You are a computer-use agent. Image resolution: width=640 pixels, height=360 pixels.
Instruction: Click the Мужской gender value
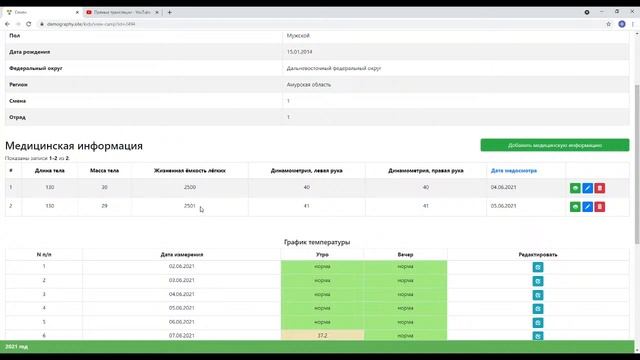pyautogui.click(x=298, y=36)
